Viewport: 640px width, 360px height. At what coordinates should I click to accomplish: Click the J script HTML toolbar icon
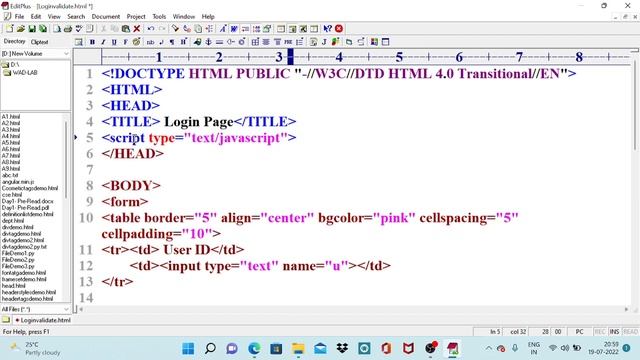coord(324,42)
